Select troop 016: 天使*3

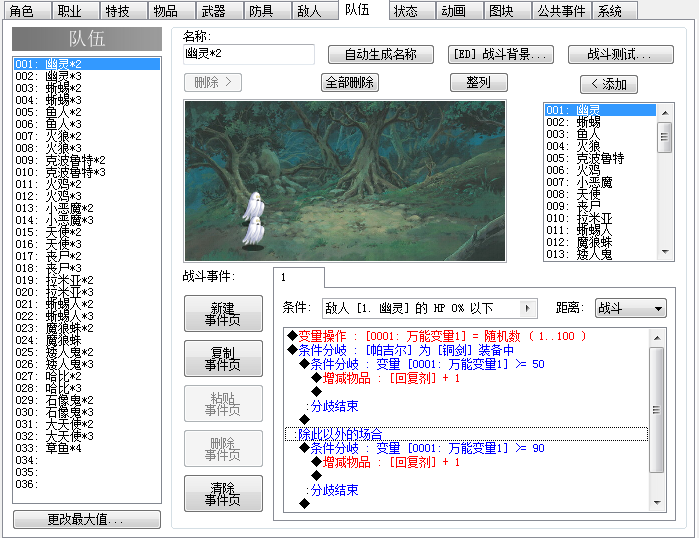[87, 244]
